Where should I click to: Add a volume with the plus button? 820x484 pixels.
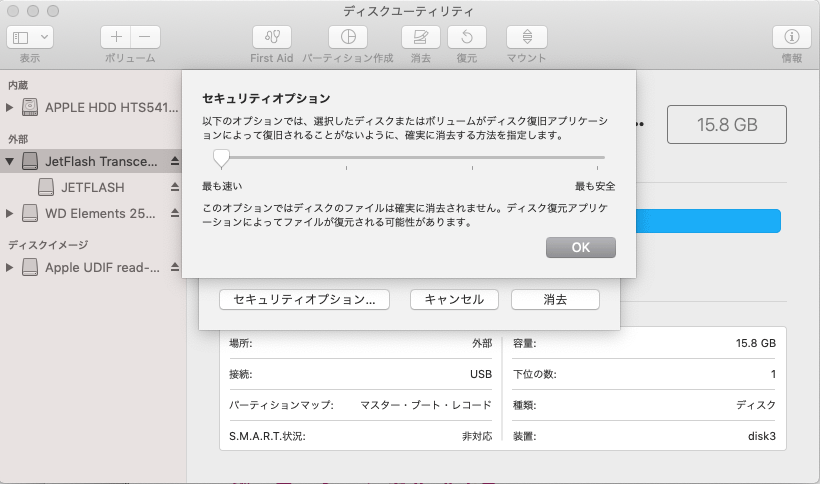click(x=116, y=37)
